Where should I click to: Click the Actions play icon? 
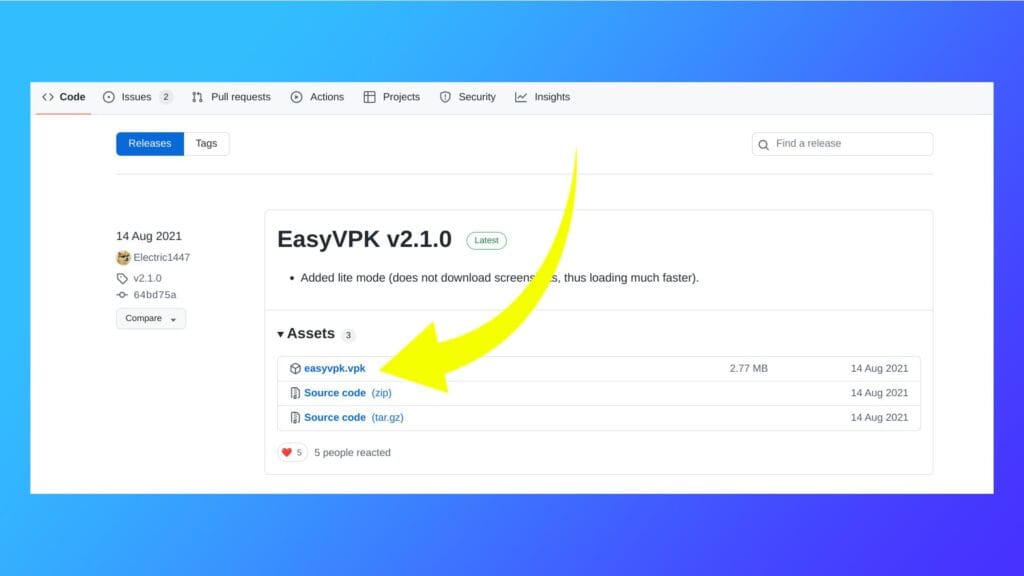coord(297,97)
